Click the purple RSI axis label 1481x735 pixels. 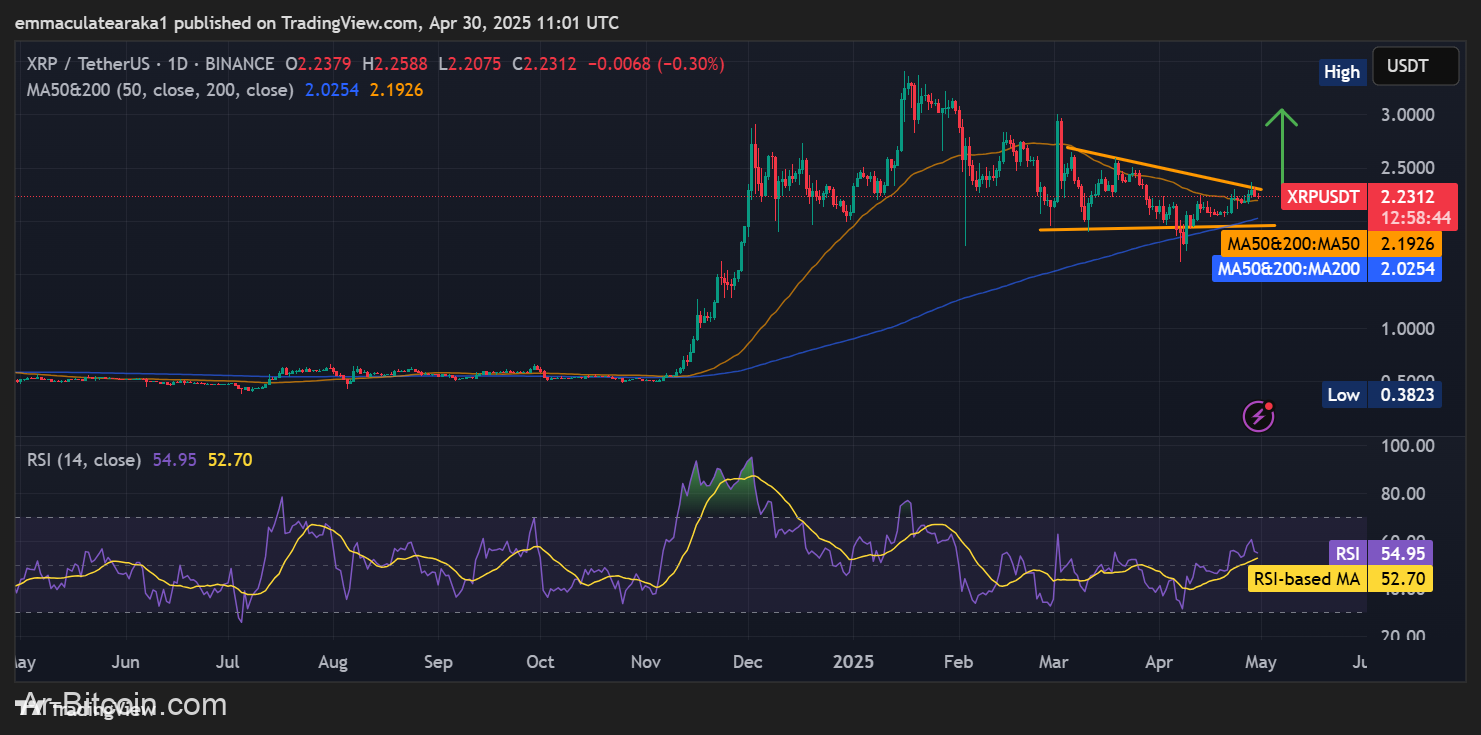click(x=1346, y=553)
